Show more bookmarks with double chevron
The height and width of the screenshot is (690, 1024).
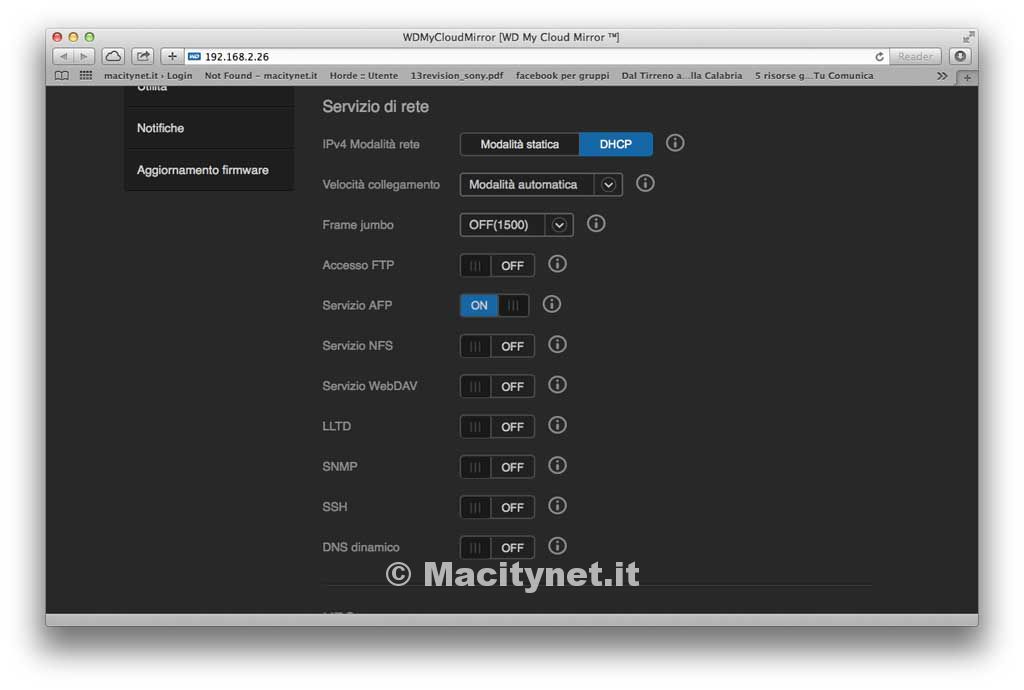(x=942, y=76)
